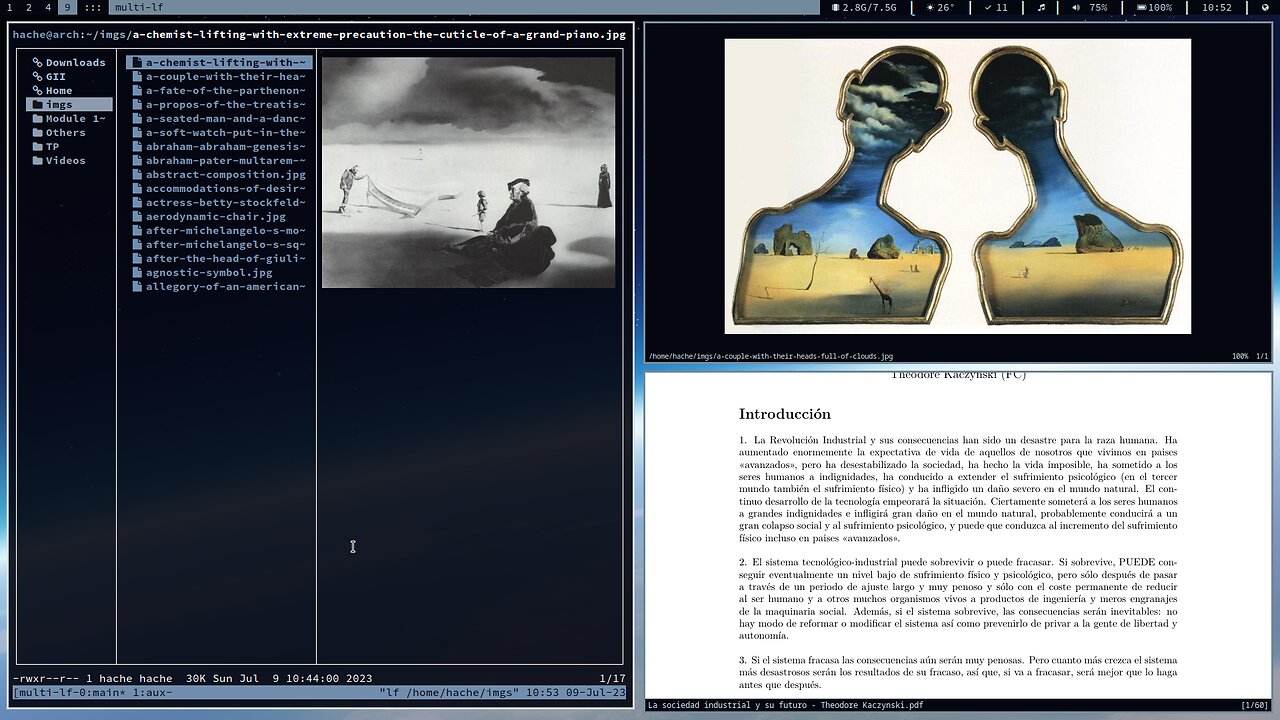Click the music note icon in top bar
The width and height of the screenshot is (1280, 720).
click(1041, 7)
